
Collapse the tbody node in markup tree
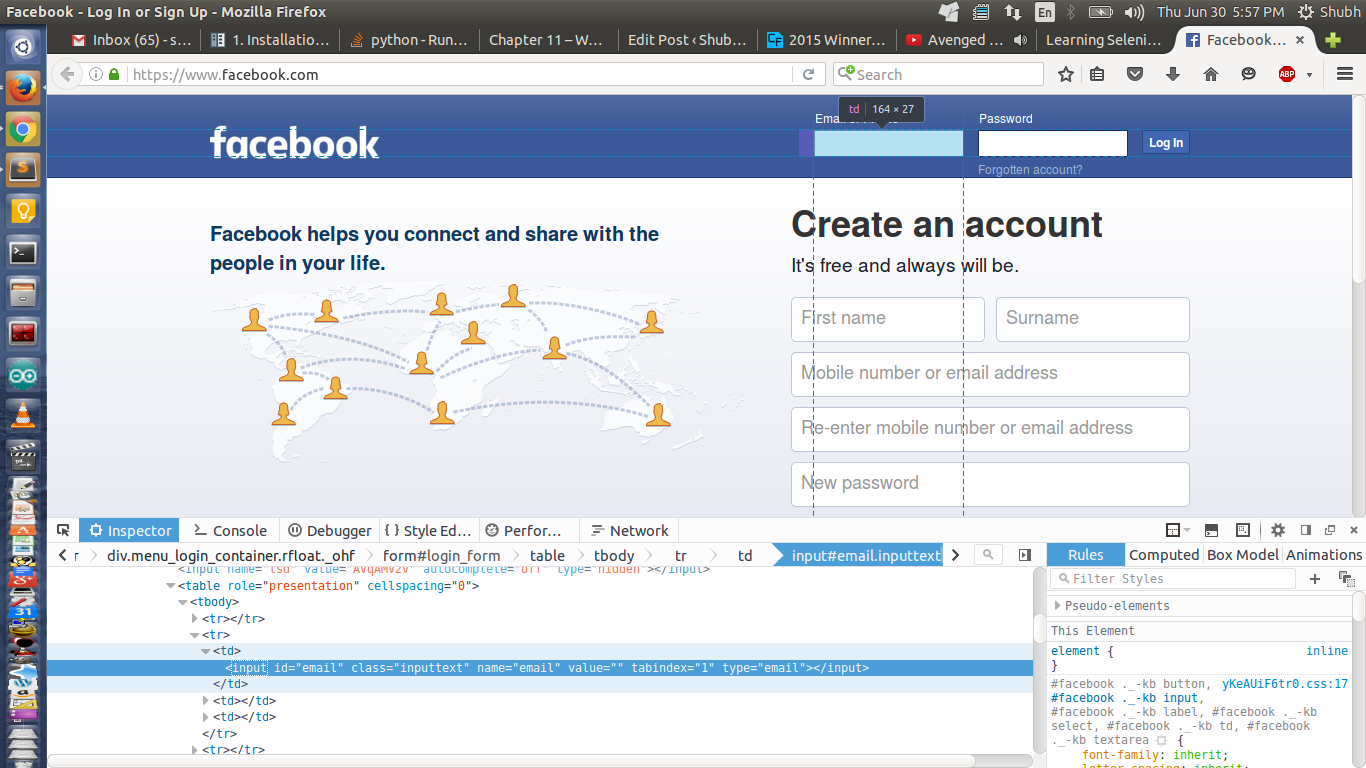[183, 602]
